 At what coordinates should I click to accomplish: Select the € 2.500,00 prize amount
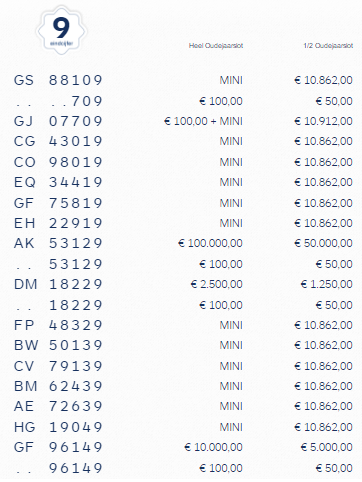point(217,284)
